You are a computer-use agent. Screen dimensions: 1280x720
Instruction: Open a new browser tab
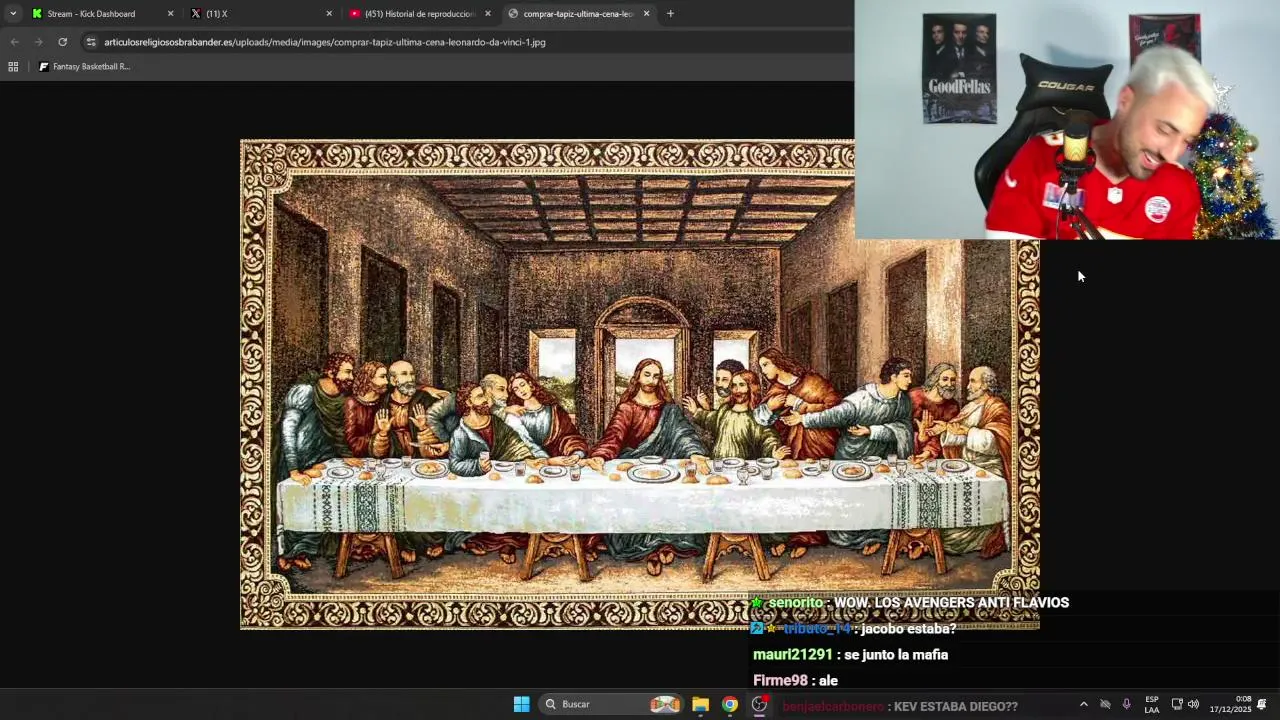[x=670, y=14]
